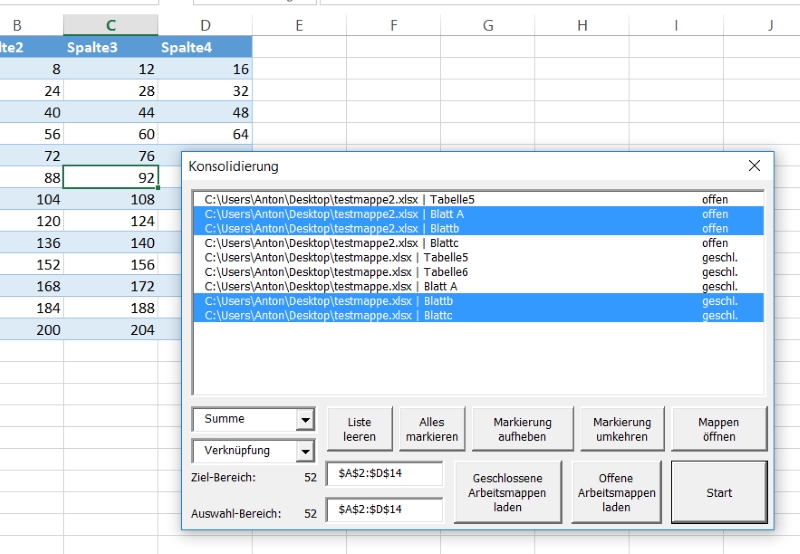Invert selection with Markierung umkehren

point(621,429)
